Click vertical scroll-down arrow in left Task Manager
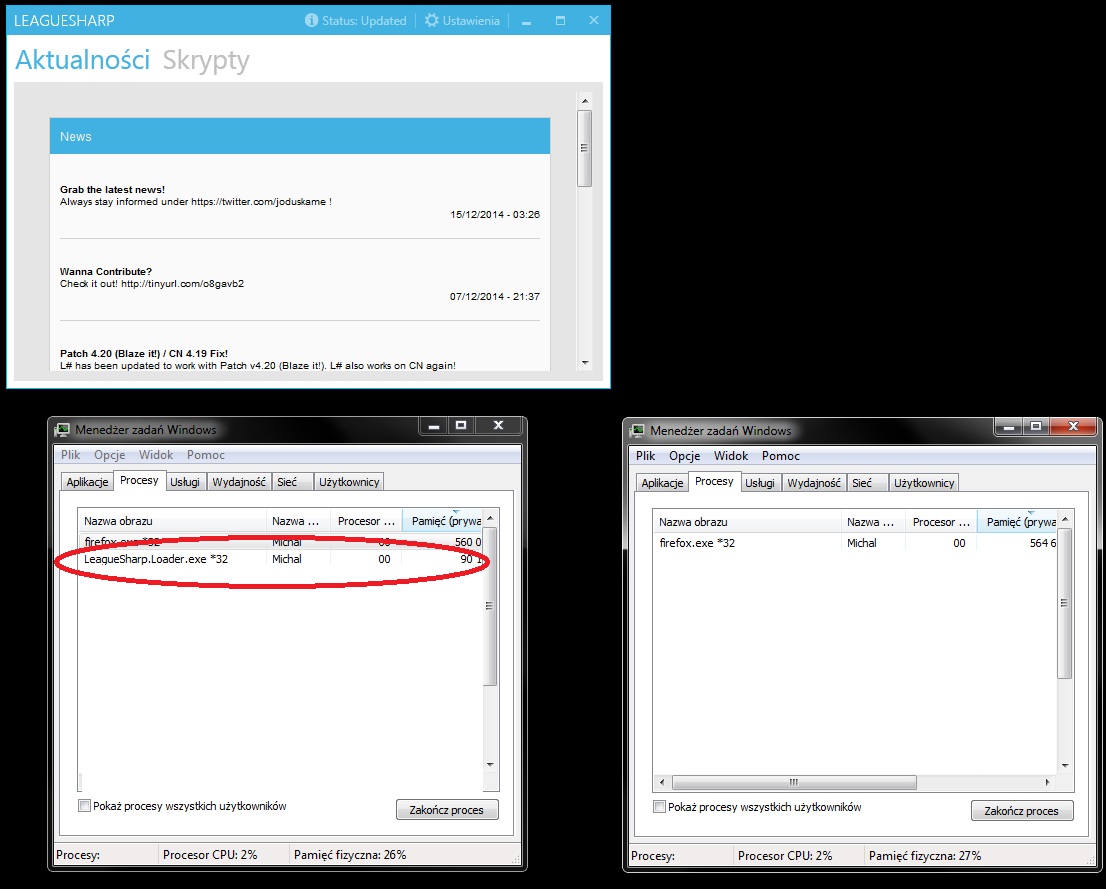1106x889 pixels. pyautogui.click(x=490, y=765)
